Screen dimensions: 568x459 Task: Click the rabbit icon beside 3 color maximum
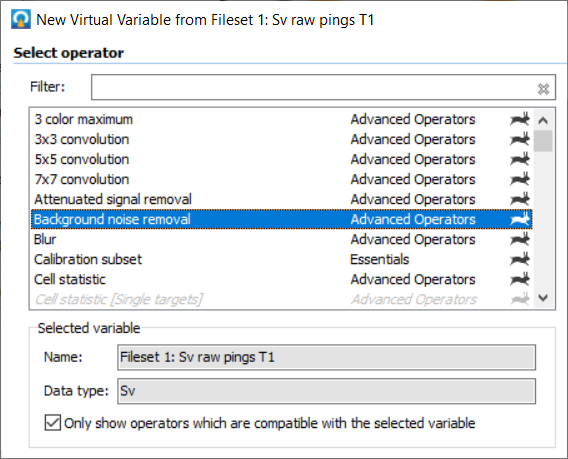tap(520, 119)
